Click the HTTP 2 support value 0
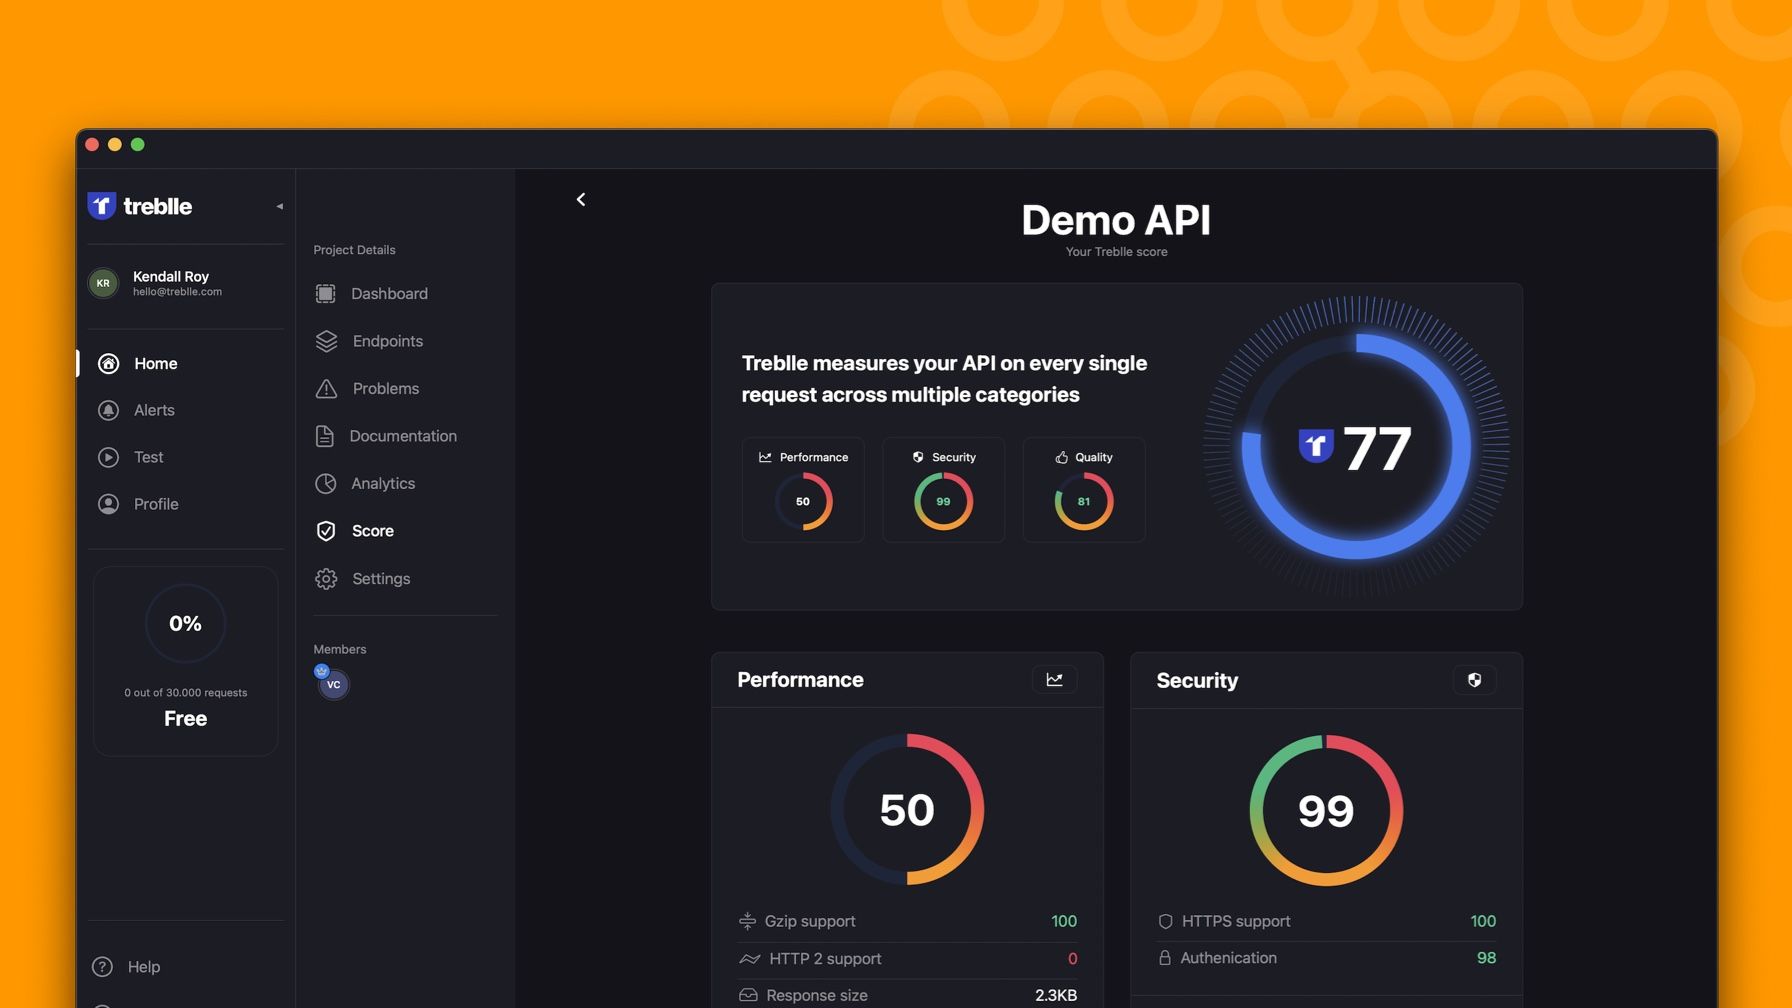The image size is (1792, 1008). pos(1072,959)
